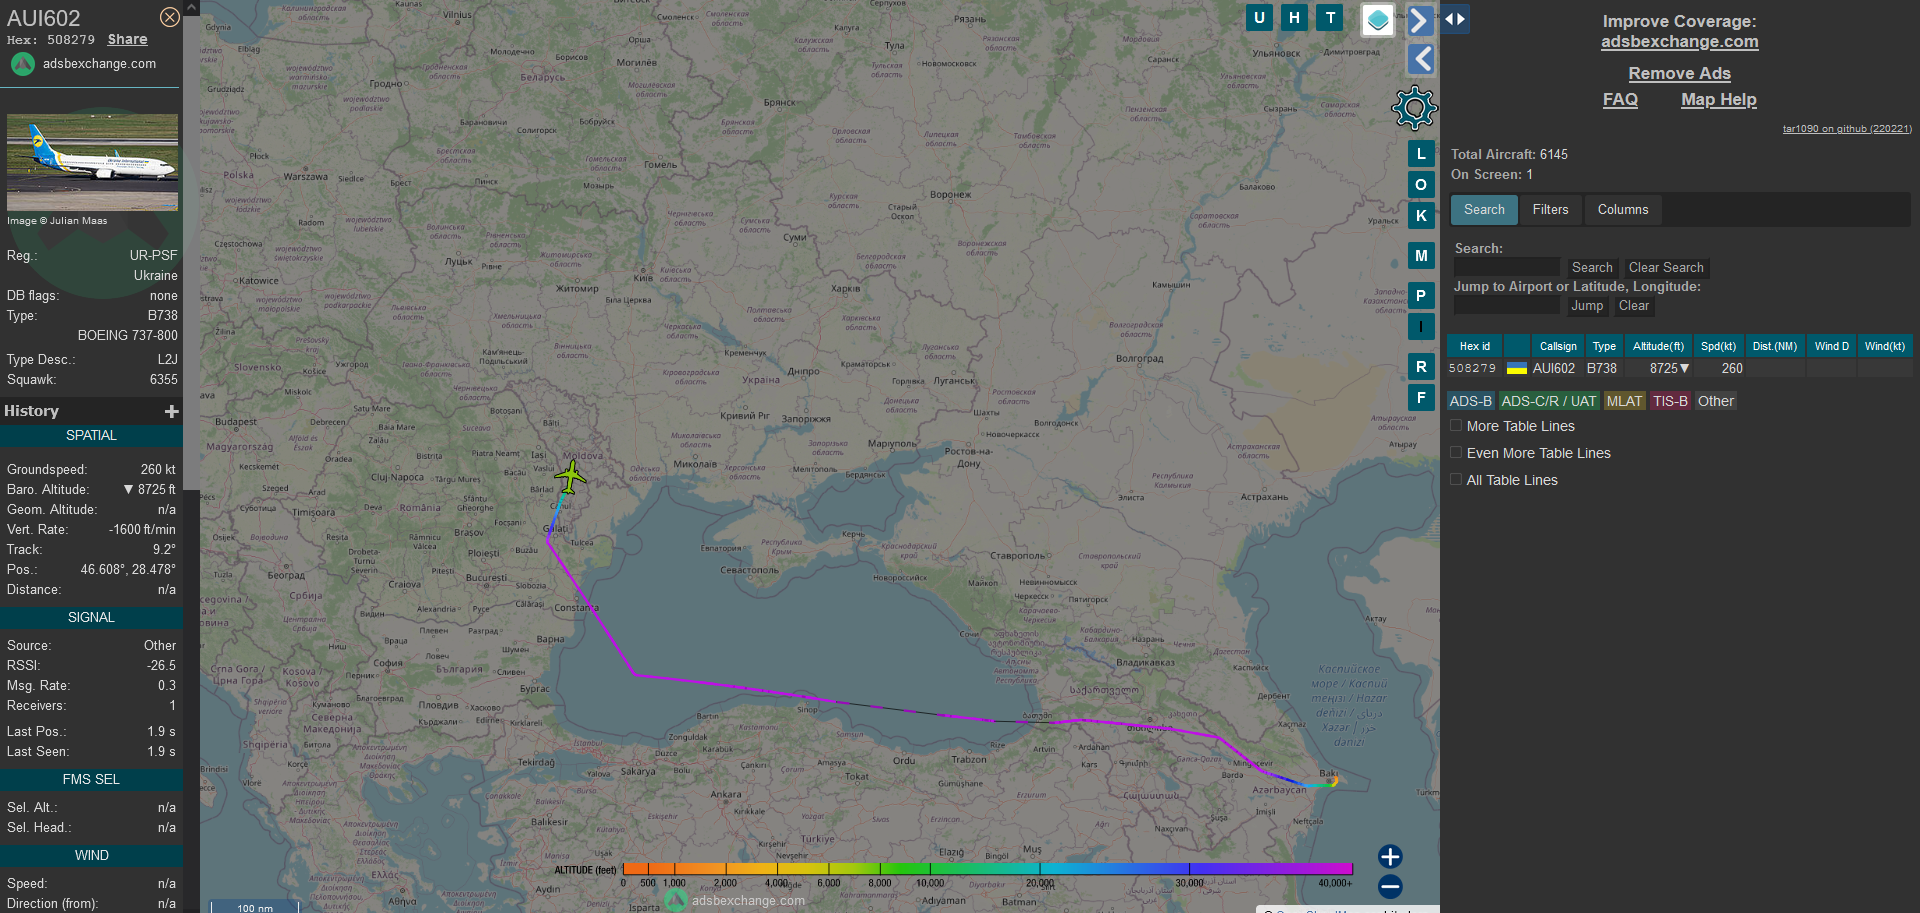Viewport: 1920px width, 913px height.
Task: Enable Even More Table Lines checkbox
Action: 1456,453
